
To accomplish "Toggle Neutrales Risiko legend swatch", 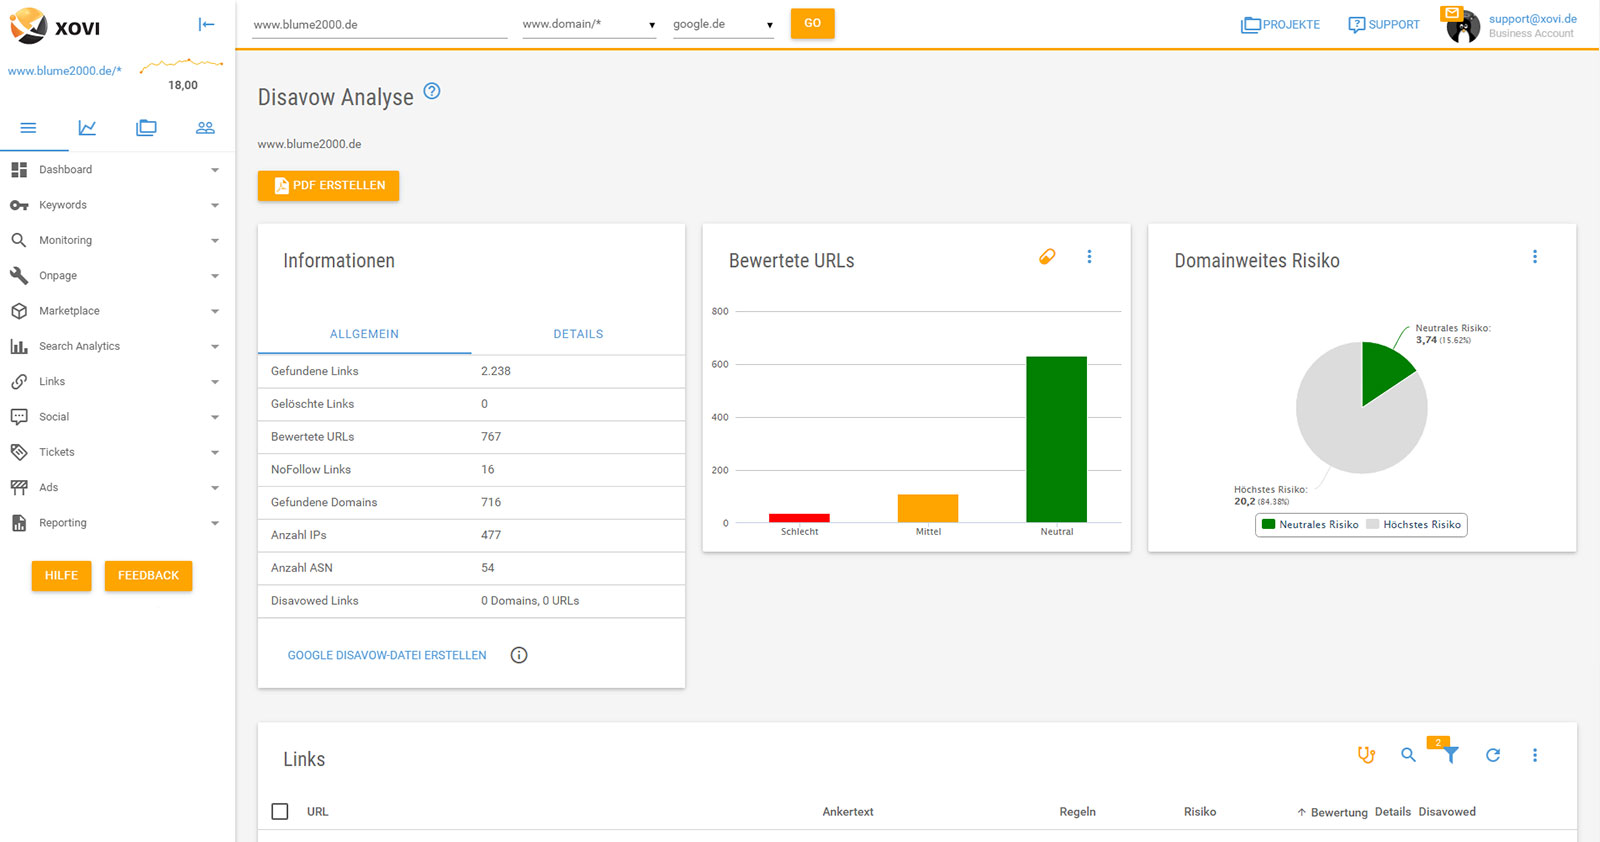I will [x=1269, y=524].
